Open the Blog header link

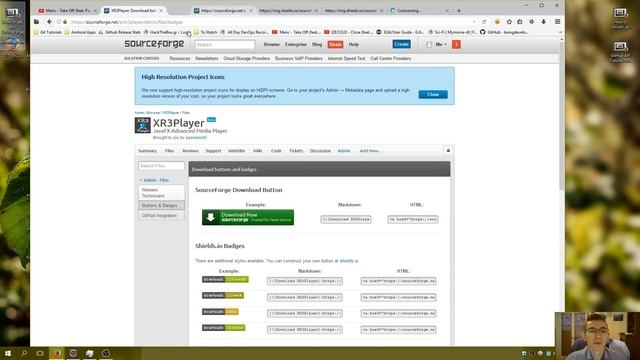(x=317, y=44)
